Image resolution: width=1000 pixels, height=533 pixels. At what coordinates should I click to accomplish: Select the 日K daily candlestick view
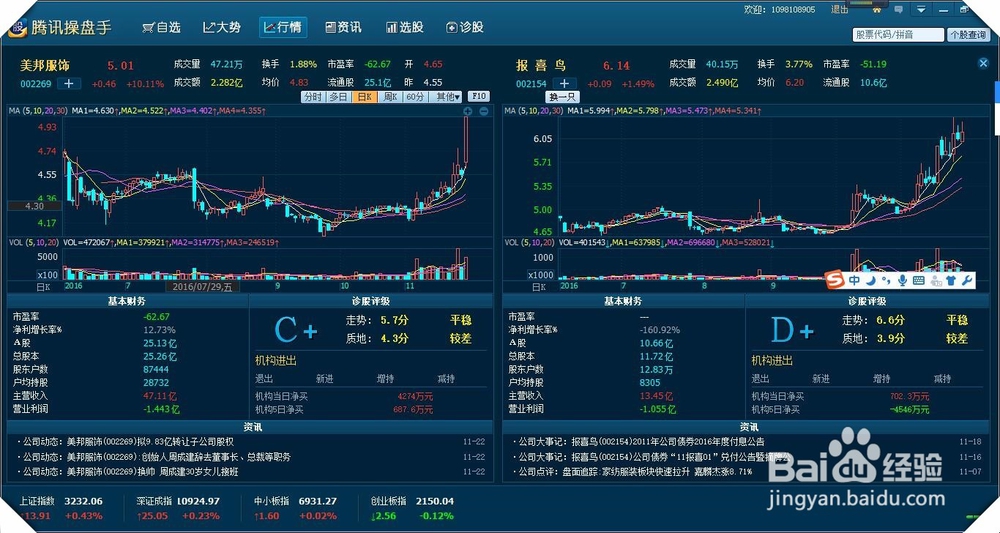click(364, 97)
